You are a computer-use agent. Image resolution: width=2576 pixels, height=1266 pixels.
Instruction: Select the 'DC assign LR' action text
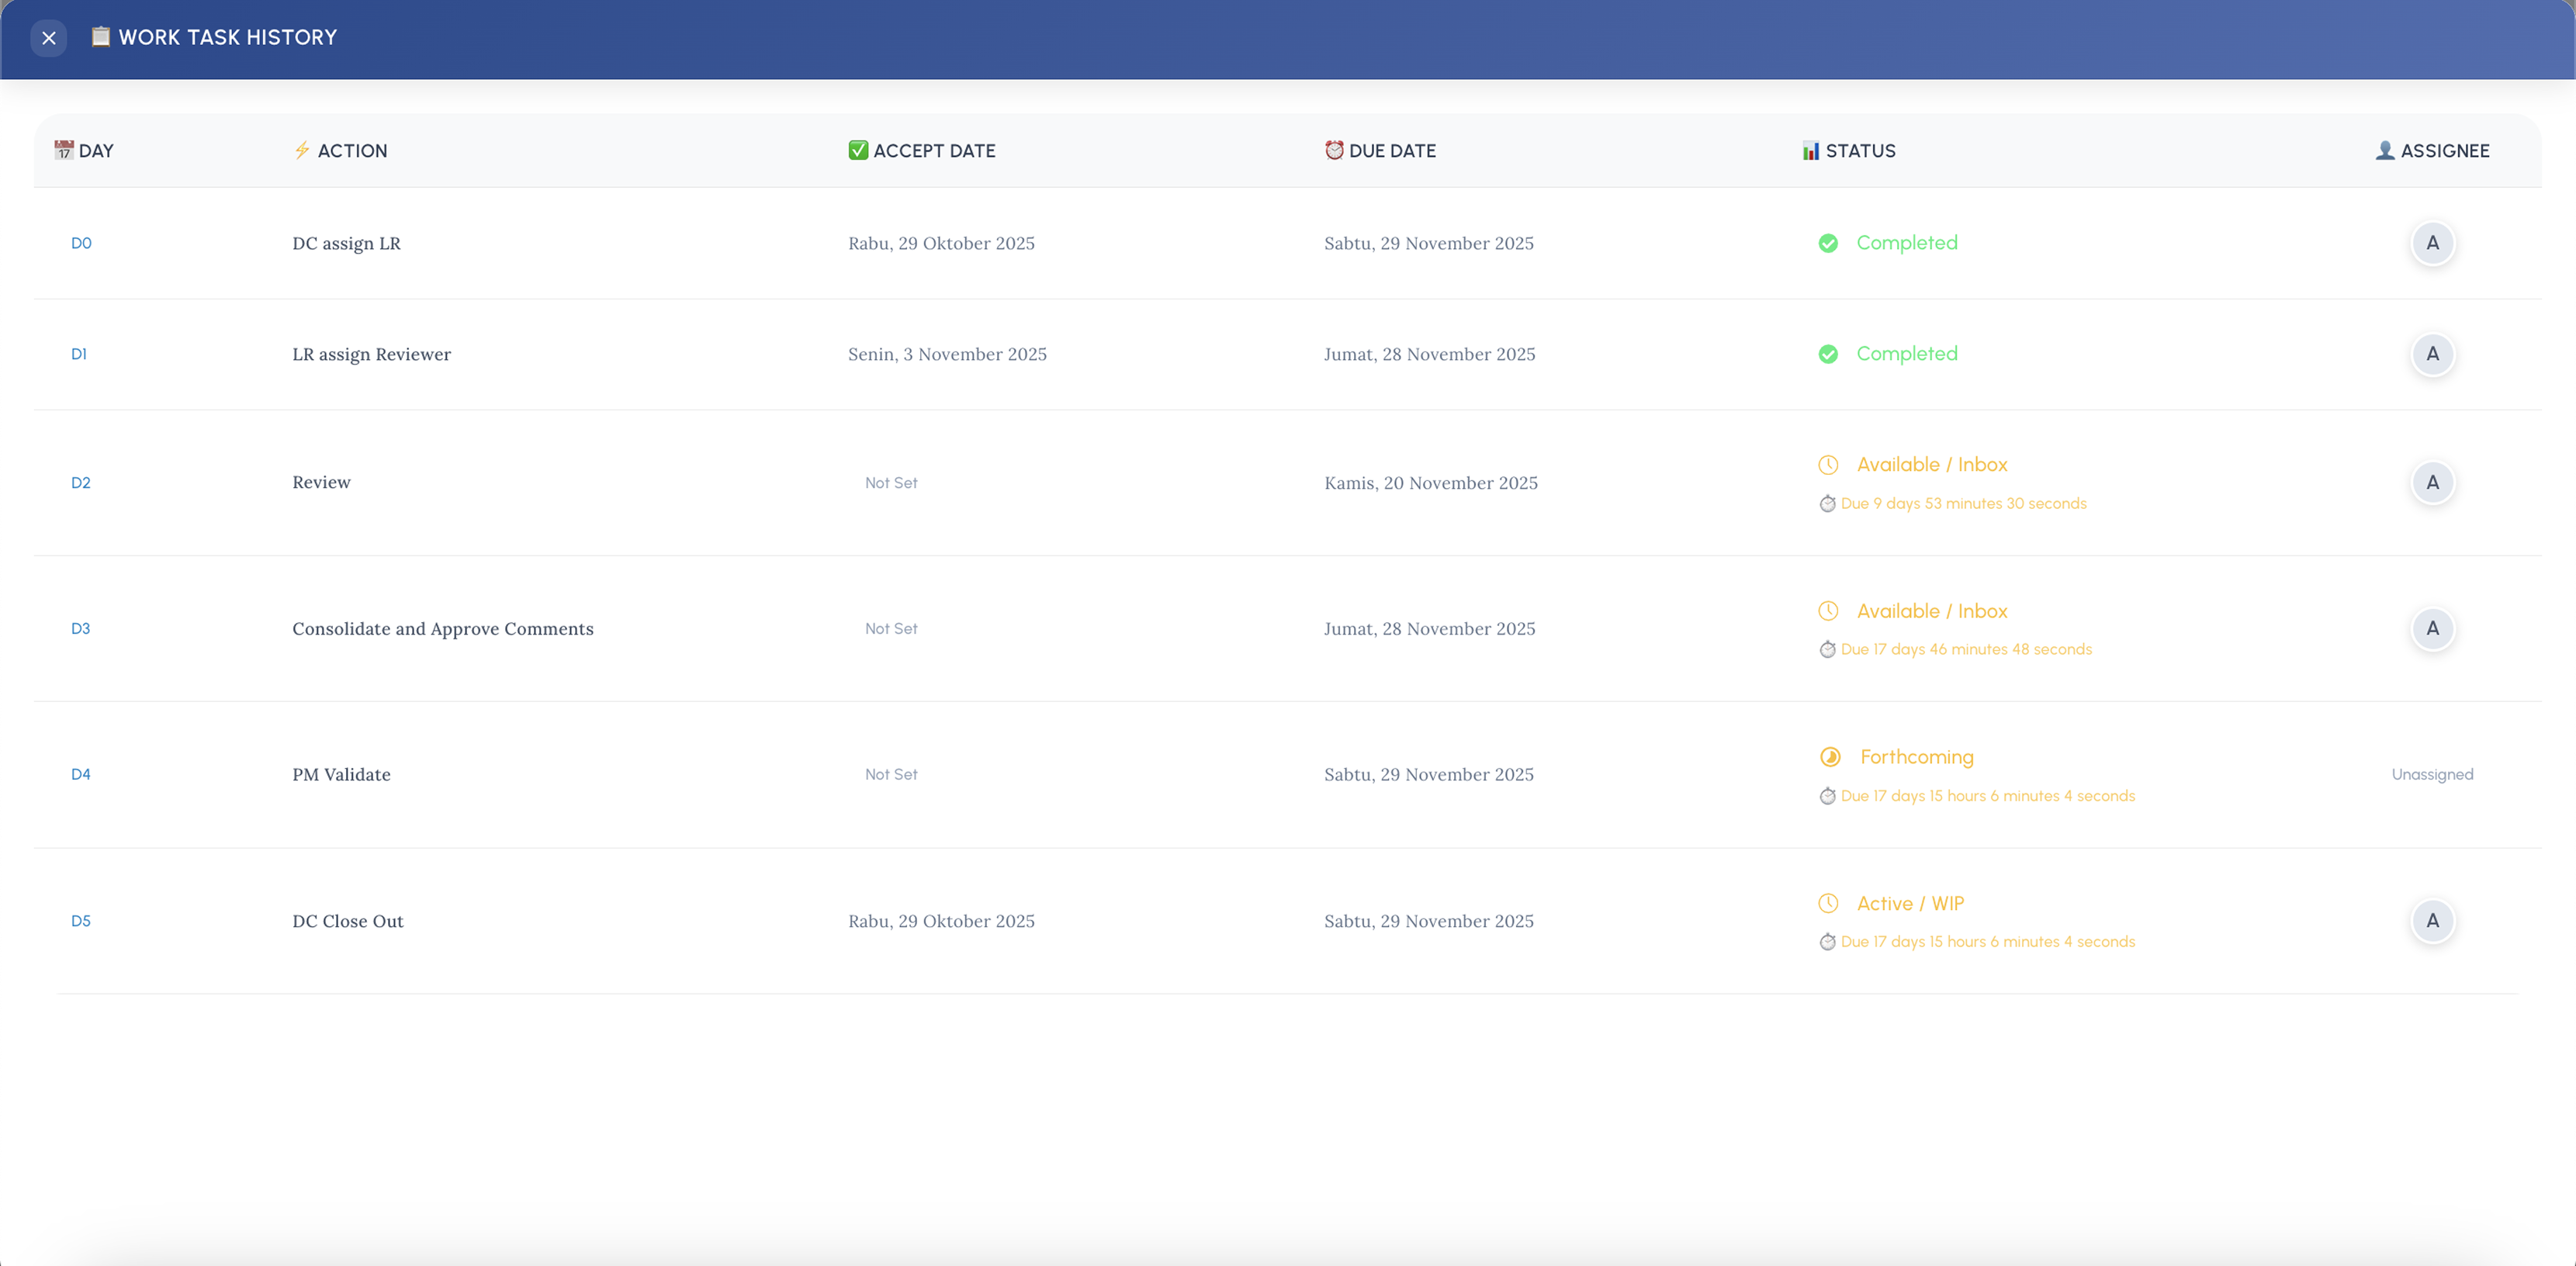pyautogui.click(x=346, y=243)
